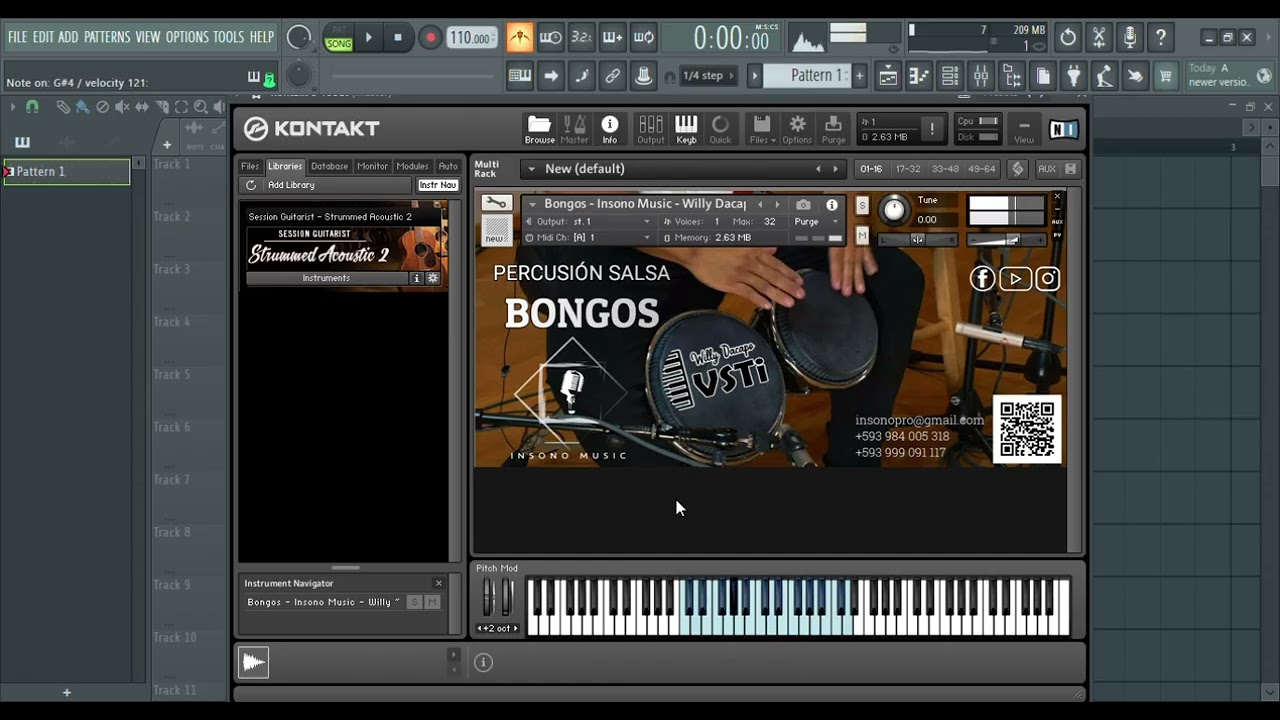The height and width of the screenshot is (720, 1280).
Task: Open the FL Studio plugin picker plug icon
Action: (1074, 76)
